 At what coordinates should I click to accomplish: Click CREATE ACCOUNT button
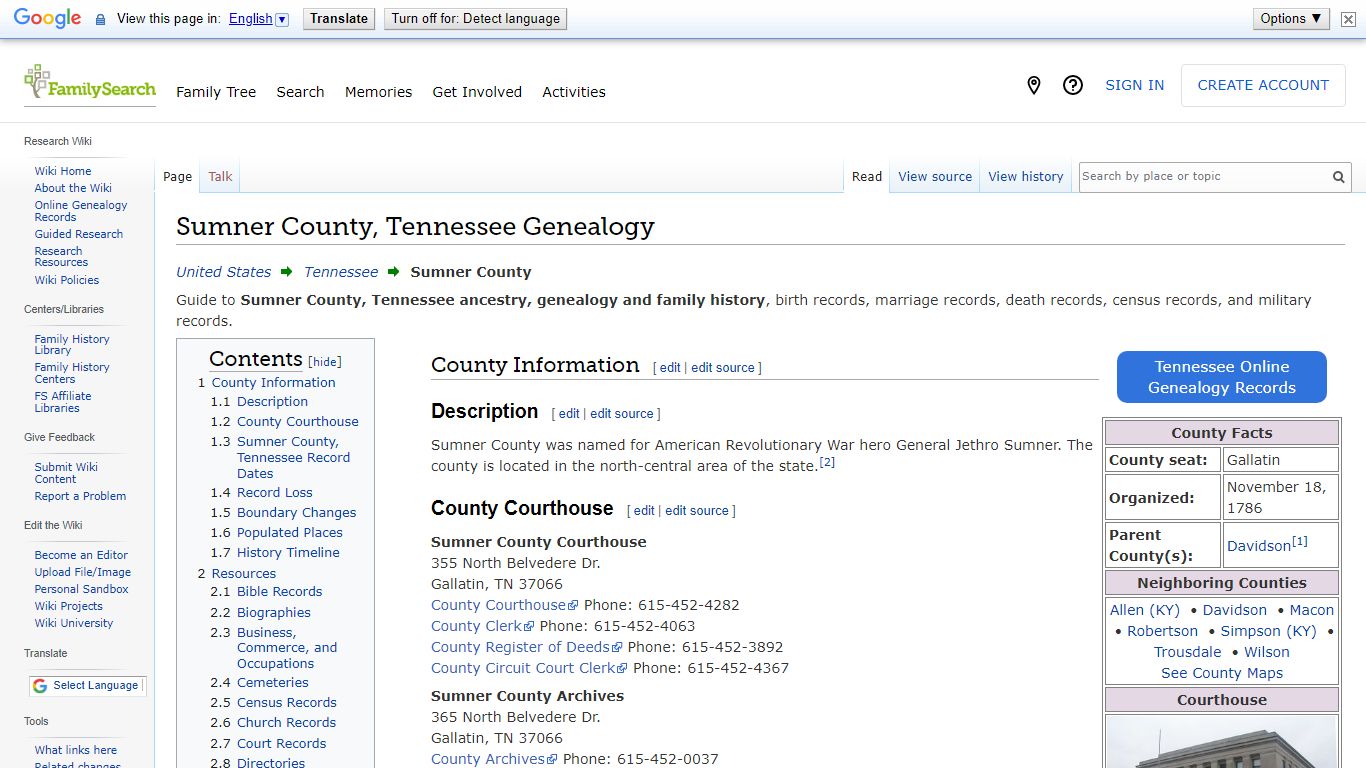(1263, 86)
